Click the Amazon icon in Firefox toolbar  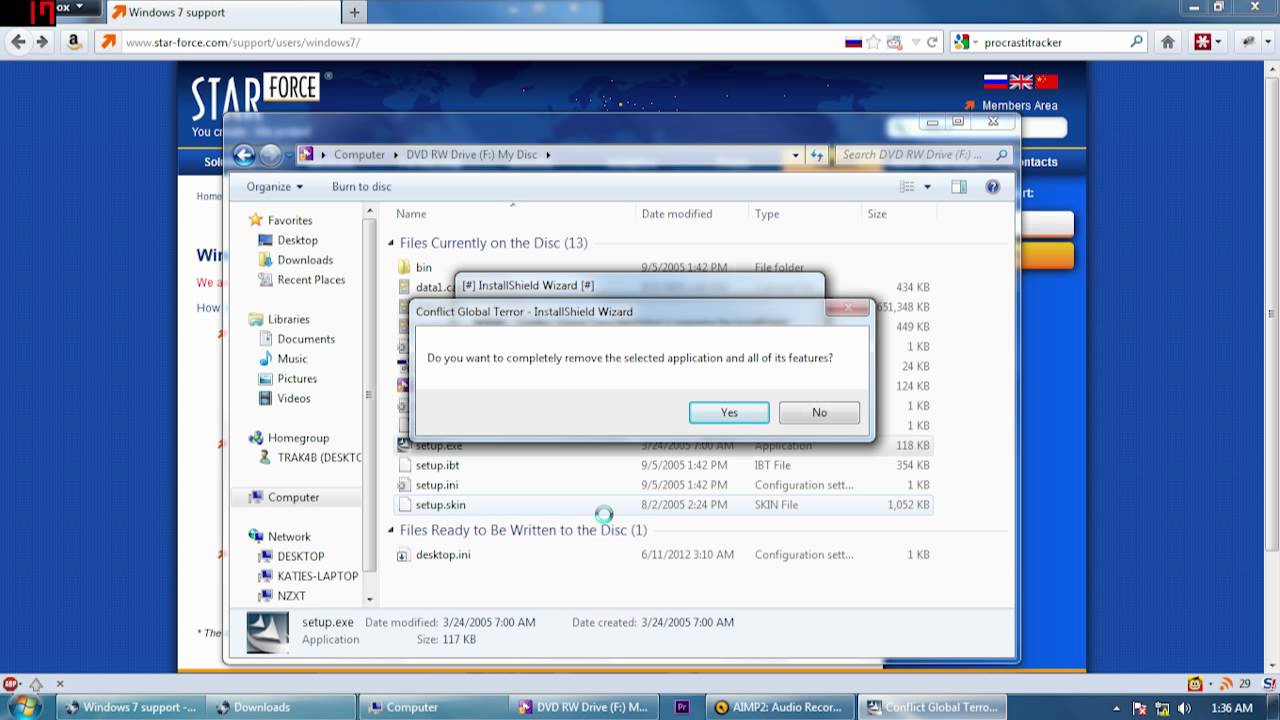(74, 42)
